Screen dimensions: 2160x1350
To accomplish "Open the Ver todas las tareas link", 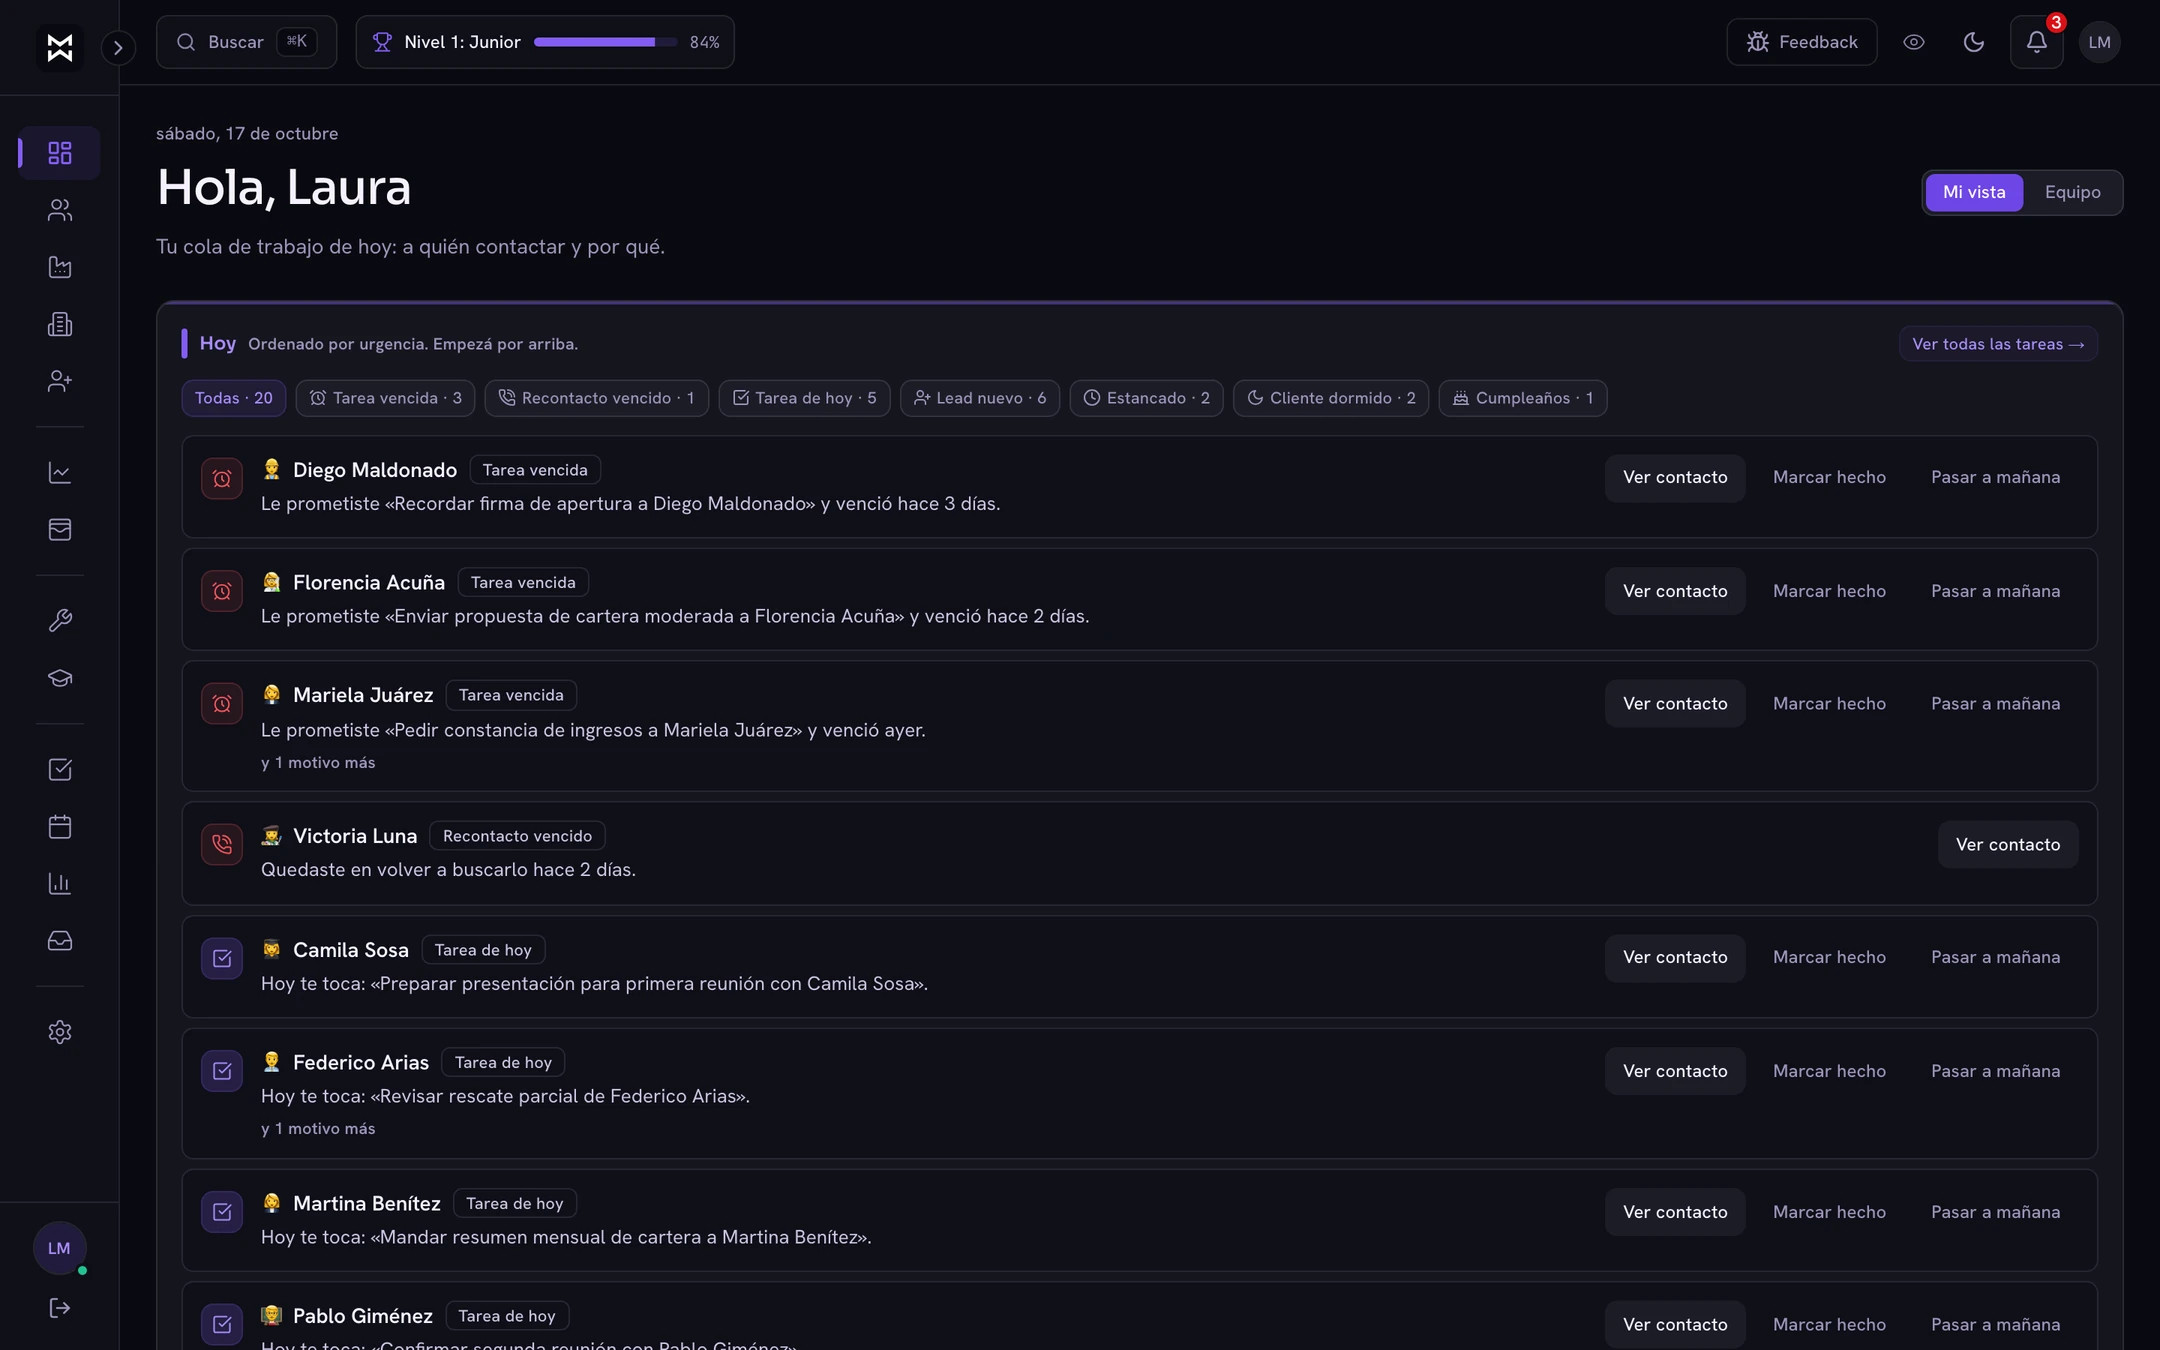I will click(x=1998, y=344).
